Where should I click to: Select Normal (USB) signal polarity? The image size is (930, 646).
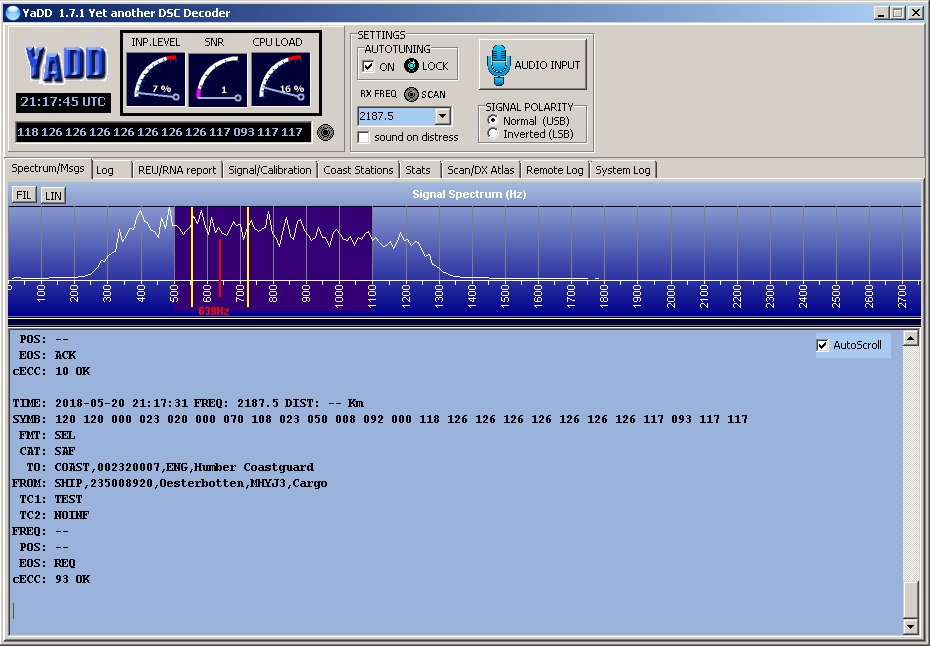click(x=492, y=120)
